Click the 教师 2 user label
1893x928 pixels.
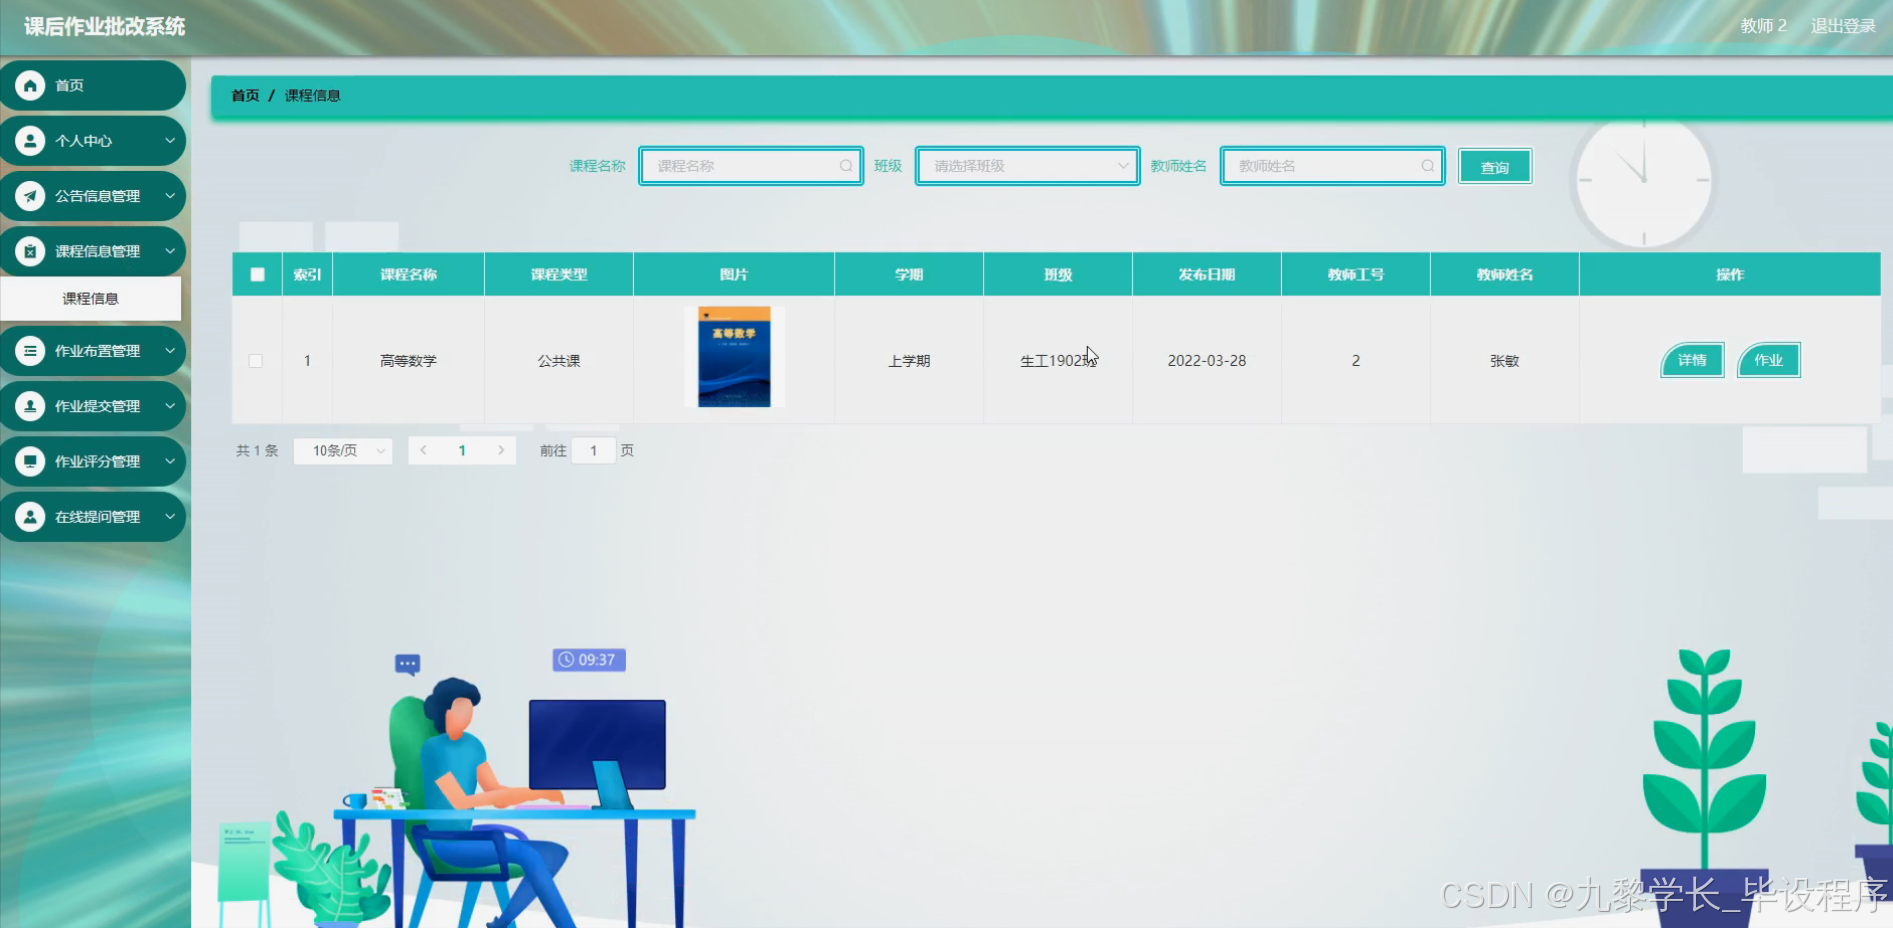click(x=1763, y=26)
